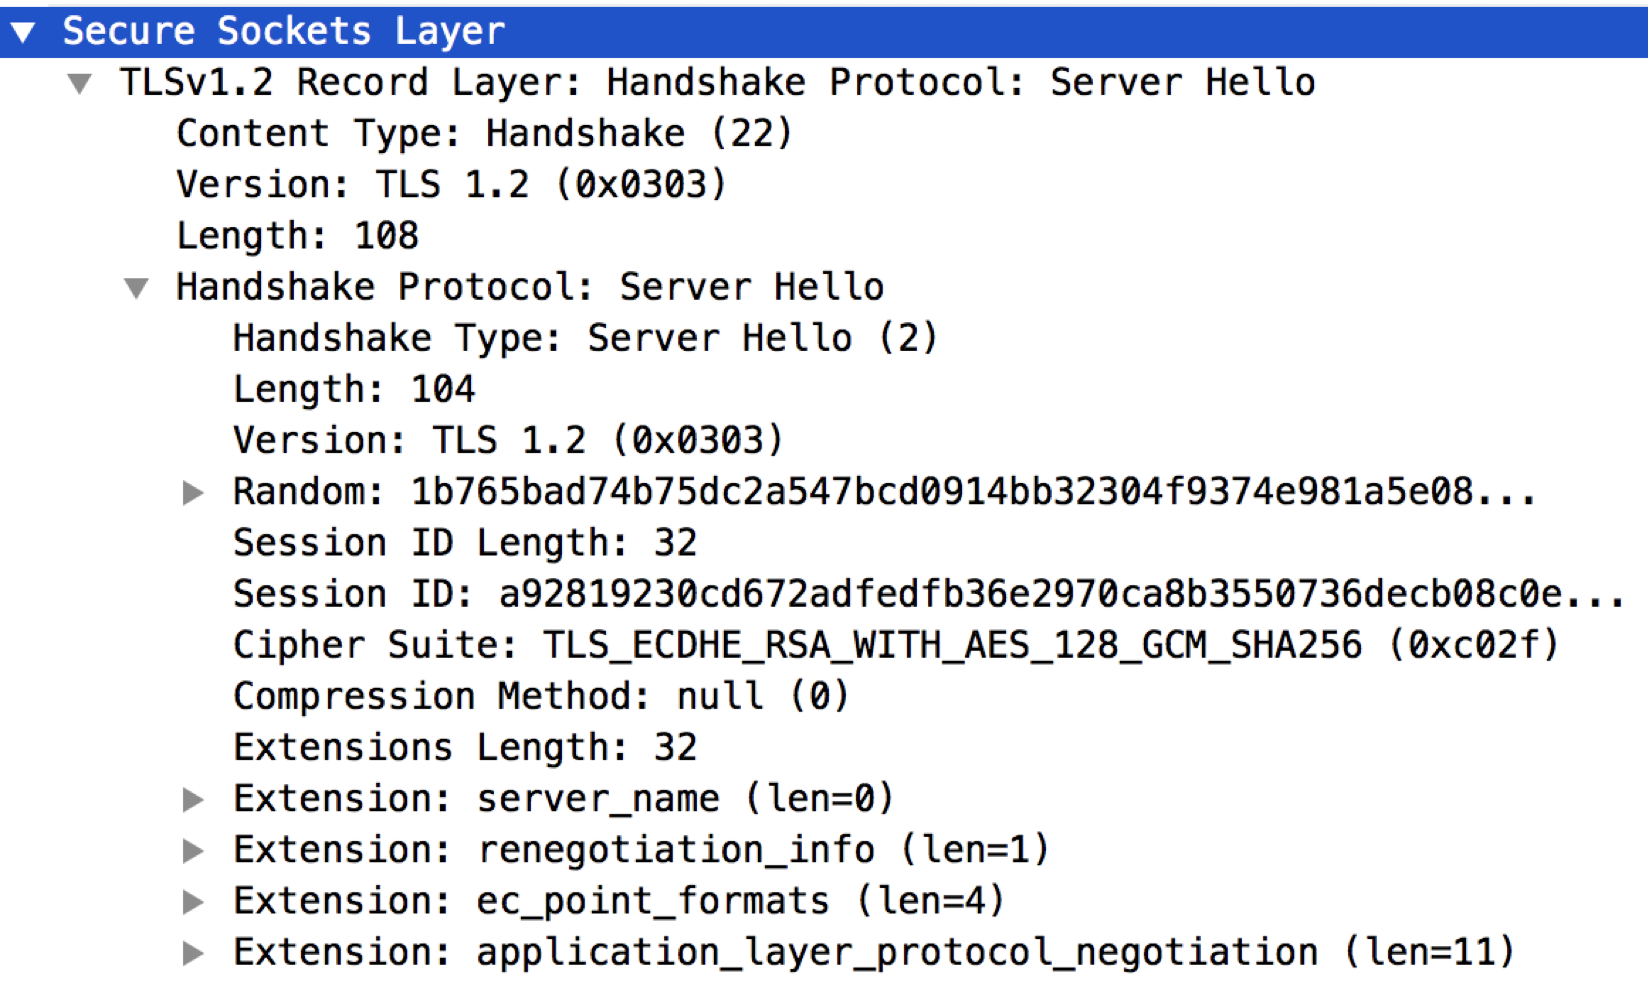Expand the server_name extension

pos(194,799)
